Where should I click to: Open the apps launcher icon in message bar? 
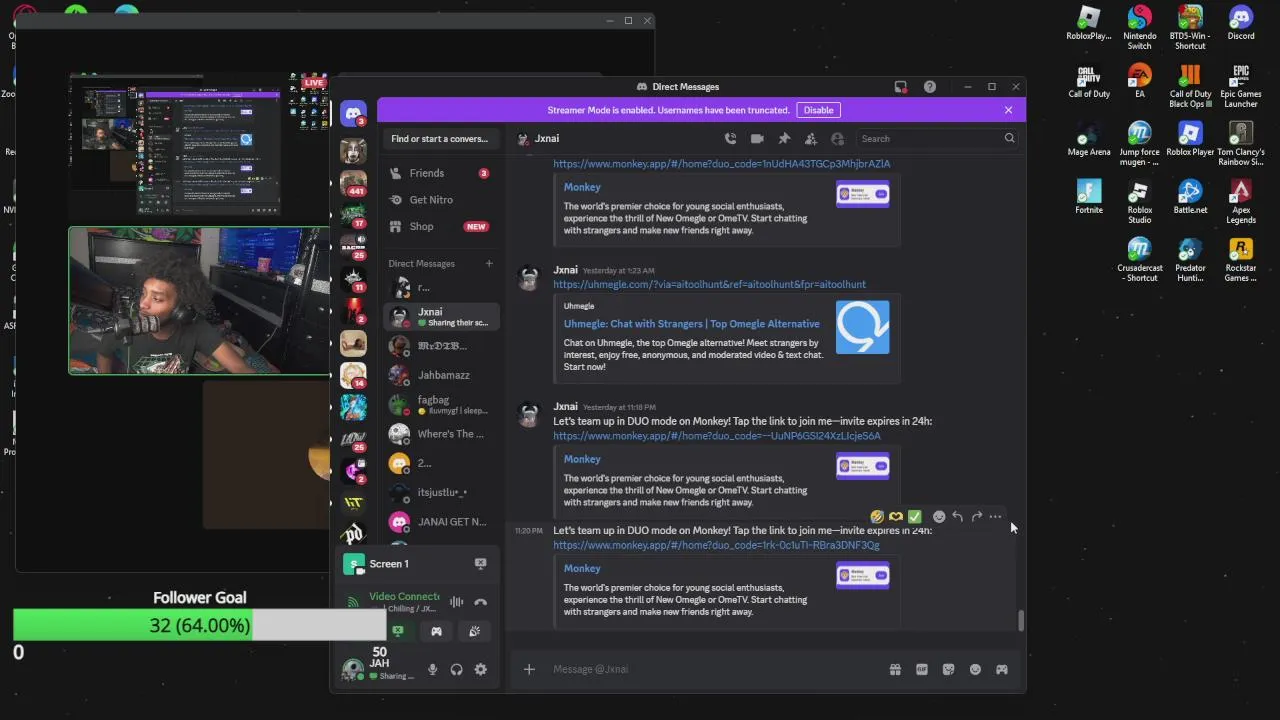pos(1002,669)
